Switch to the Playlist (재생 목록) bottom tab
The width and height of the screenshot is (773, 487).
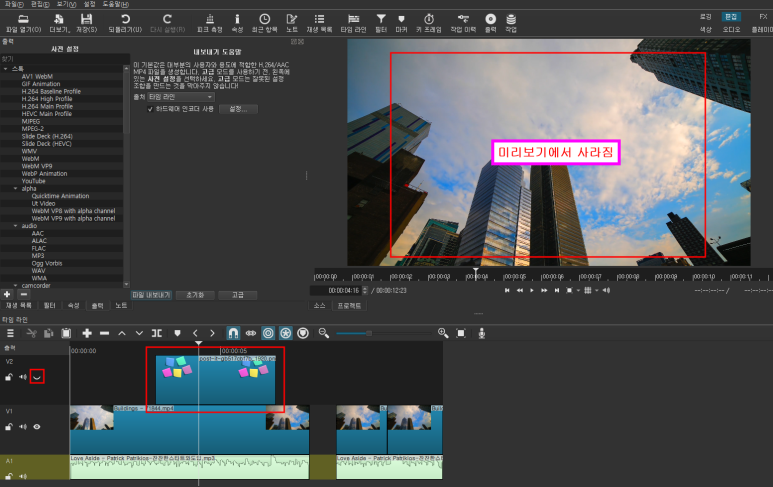tap(18, 306)
